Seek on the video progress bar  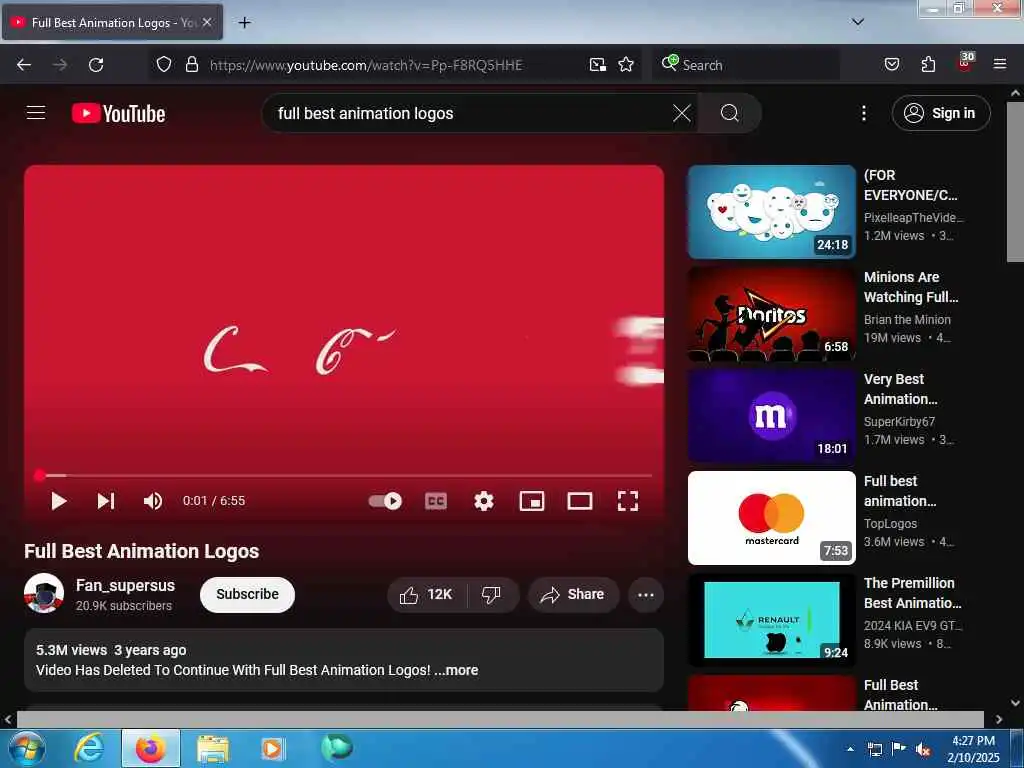[x=344, y=475]
